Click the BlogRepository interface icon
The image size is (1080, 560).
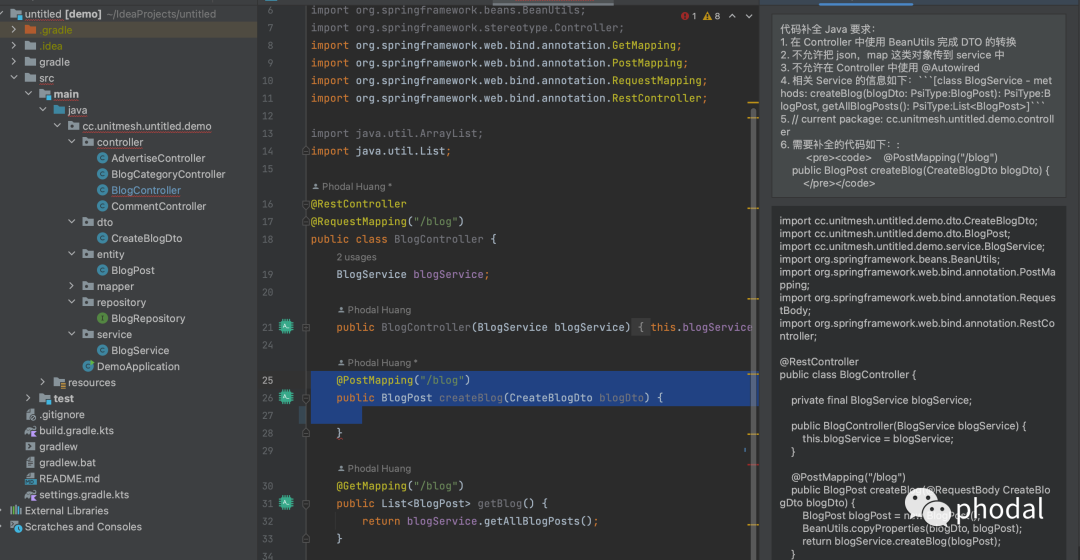click(102, 318)
